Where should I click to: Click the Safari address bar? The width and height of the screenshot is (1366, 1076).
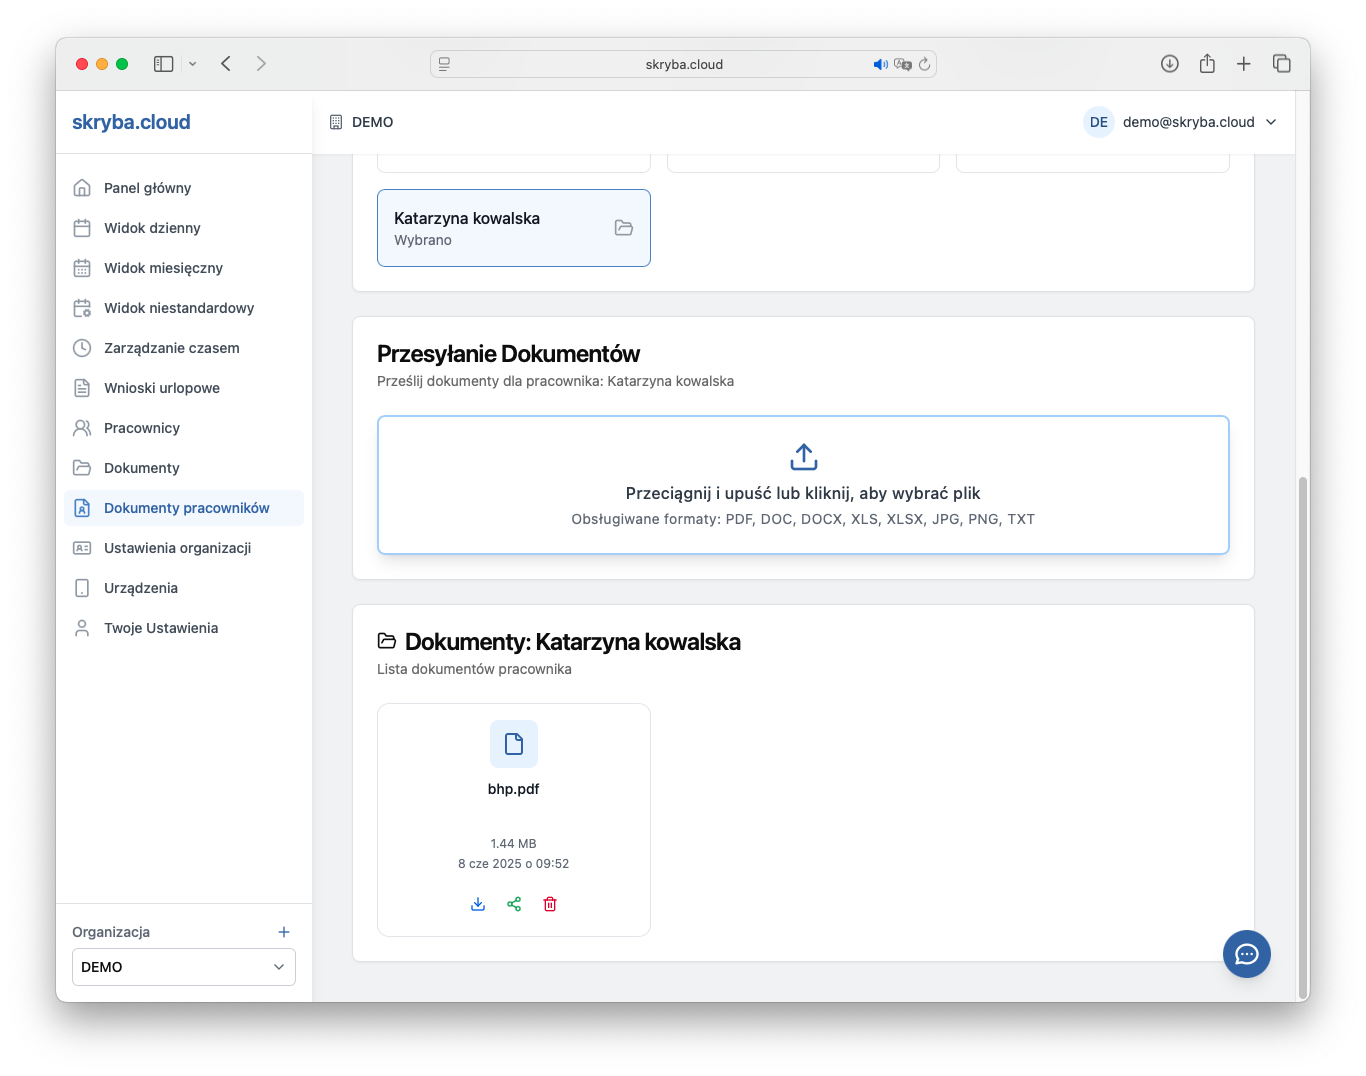click(684, 64)
